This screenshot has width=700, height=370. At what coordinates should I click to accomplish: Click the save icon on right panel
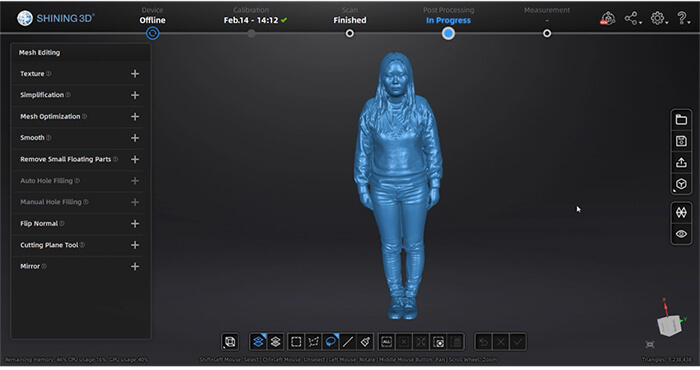[681, 141]
